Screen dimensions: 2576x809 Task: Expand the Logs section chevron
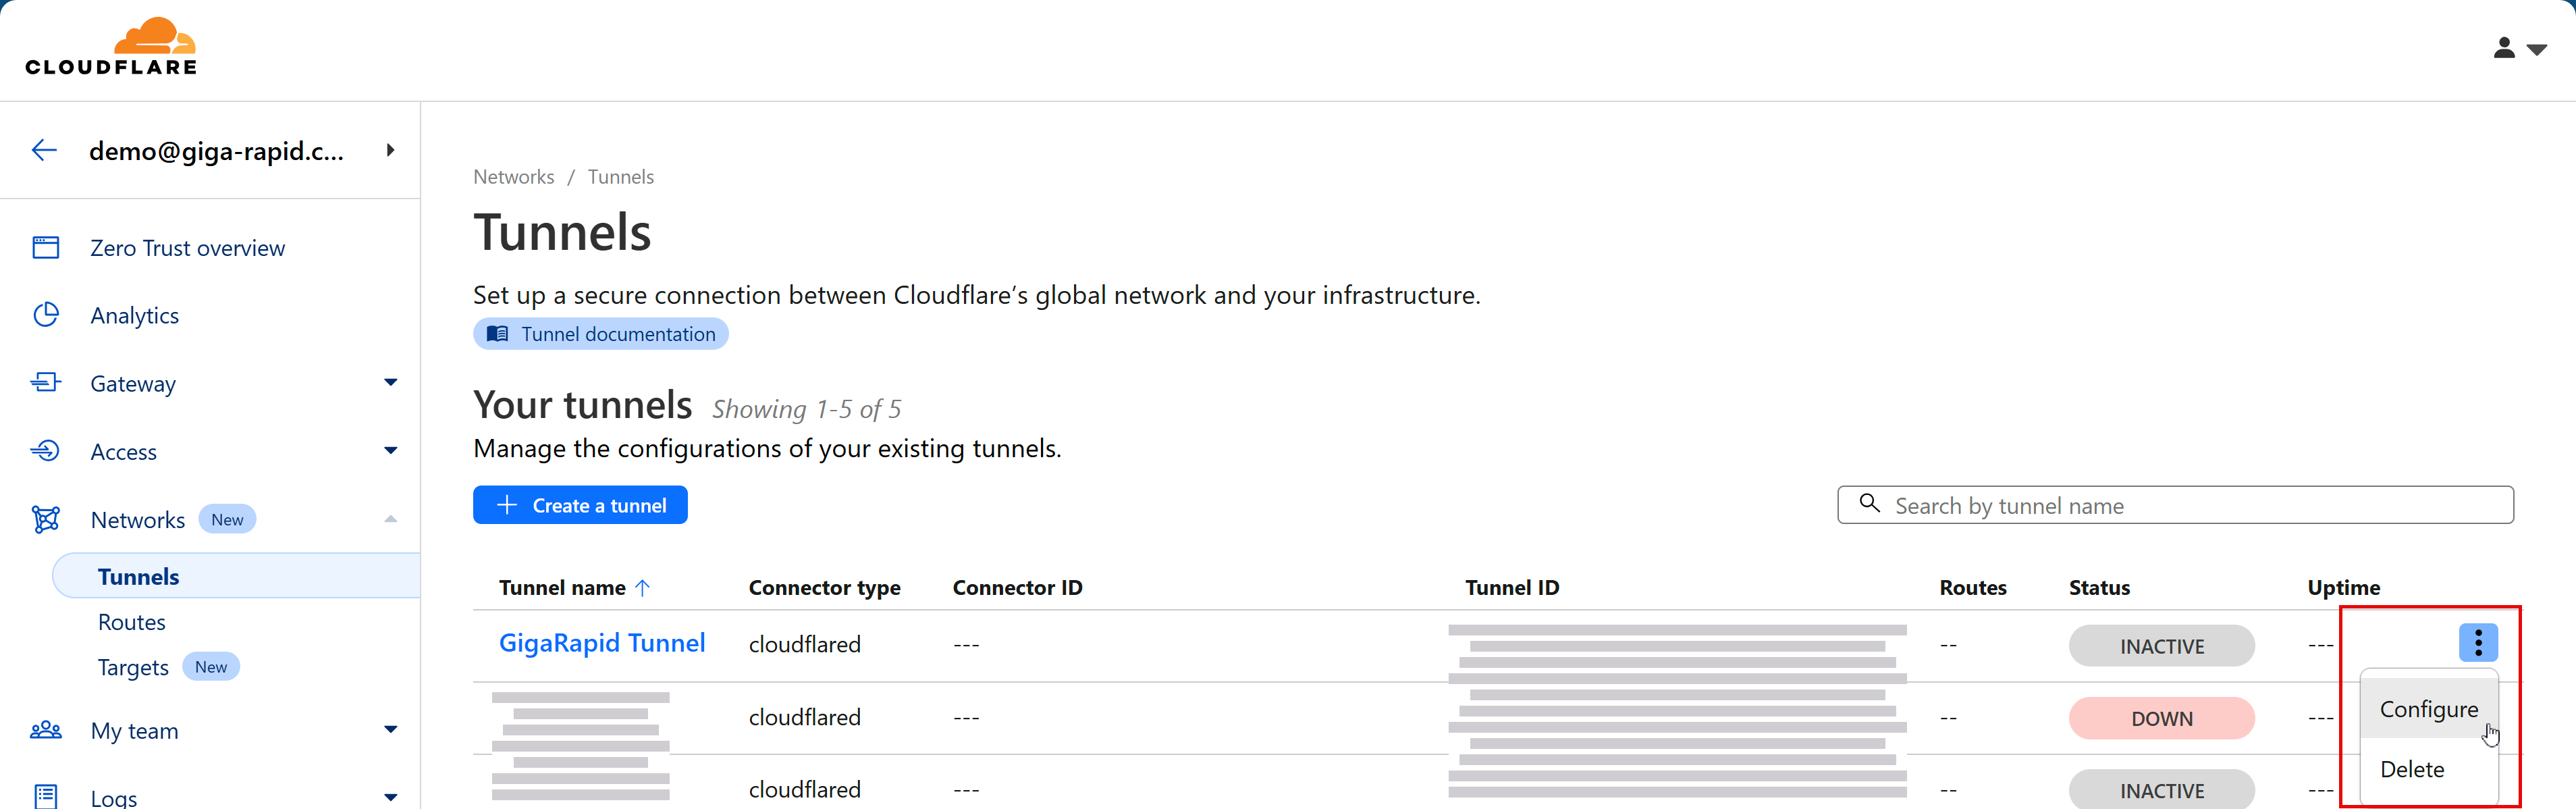390,797
